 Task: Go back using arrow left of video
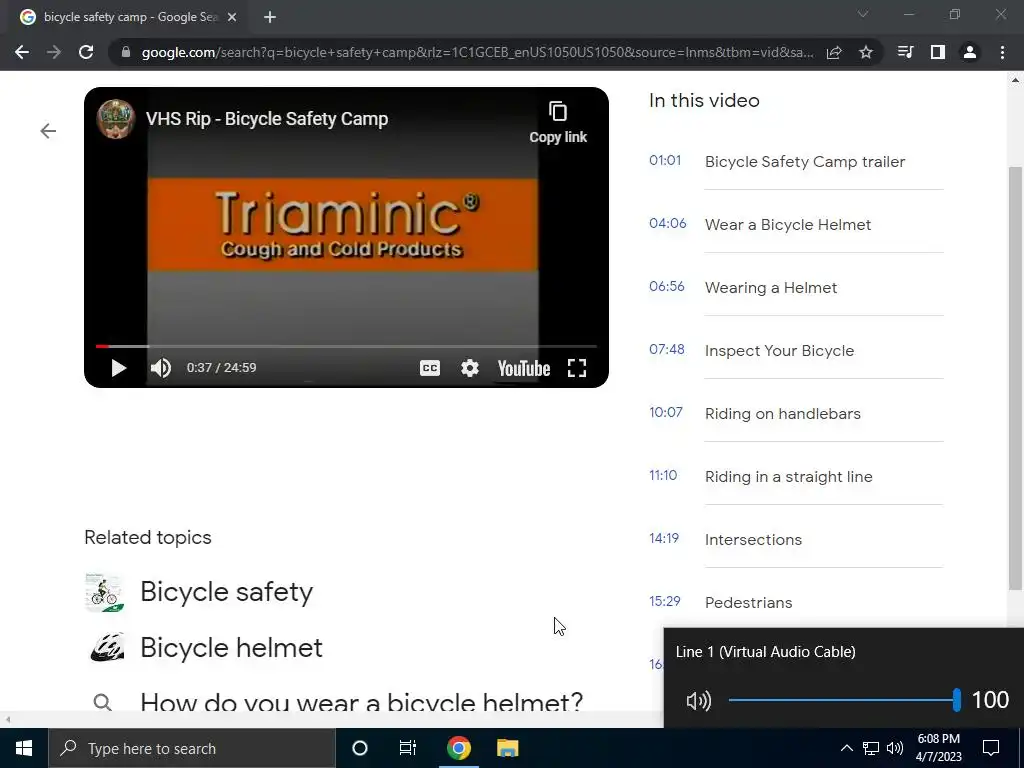tap(48, 131)
